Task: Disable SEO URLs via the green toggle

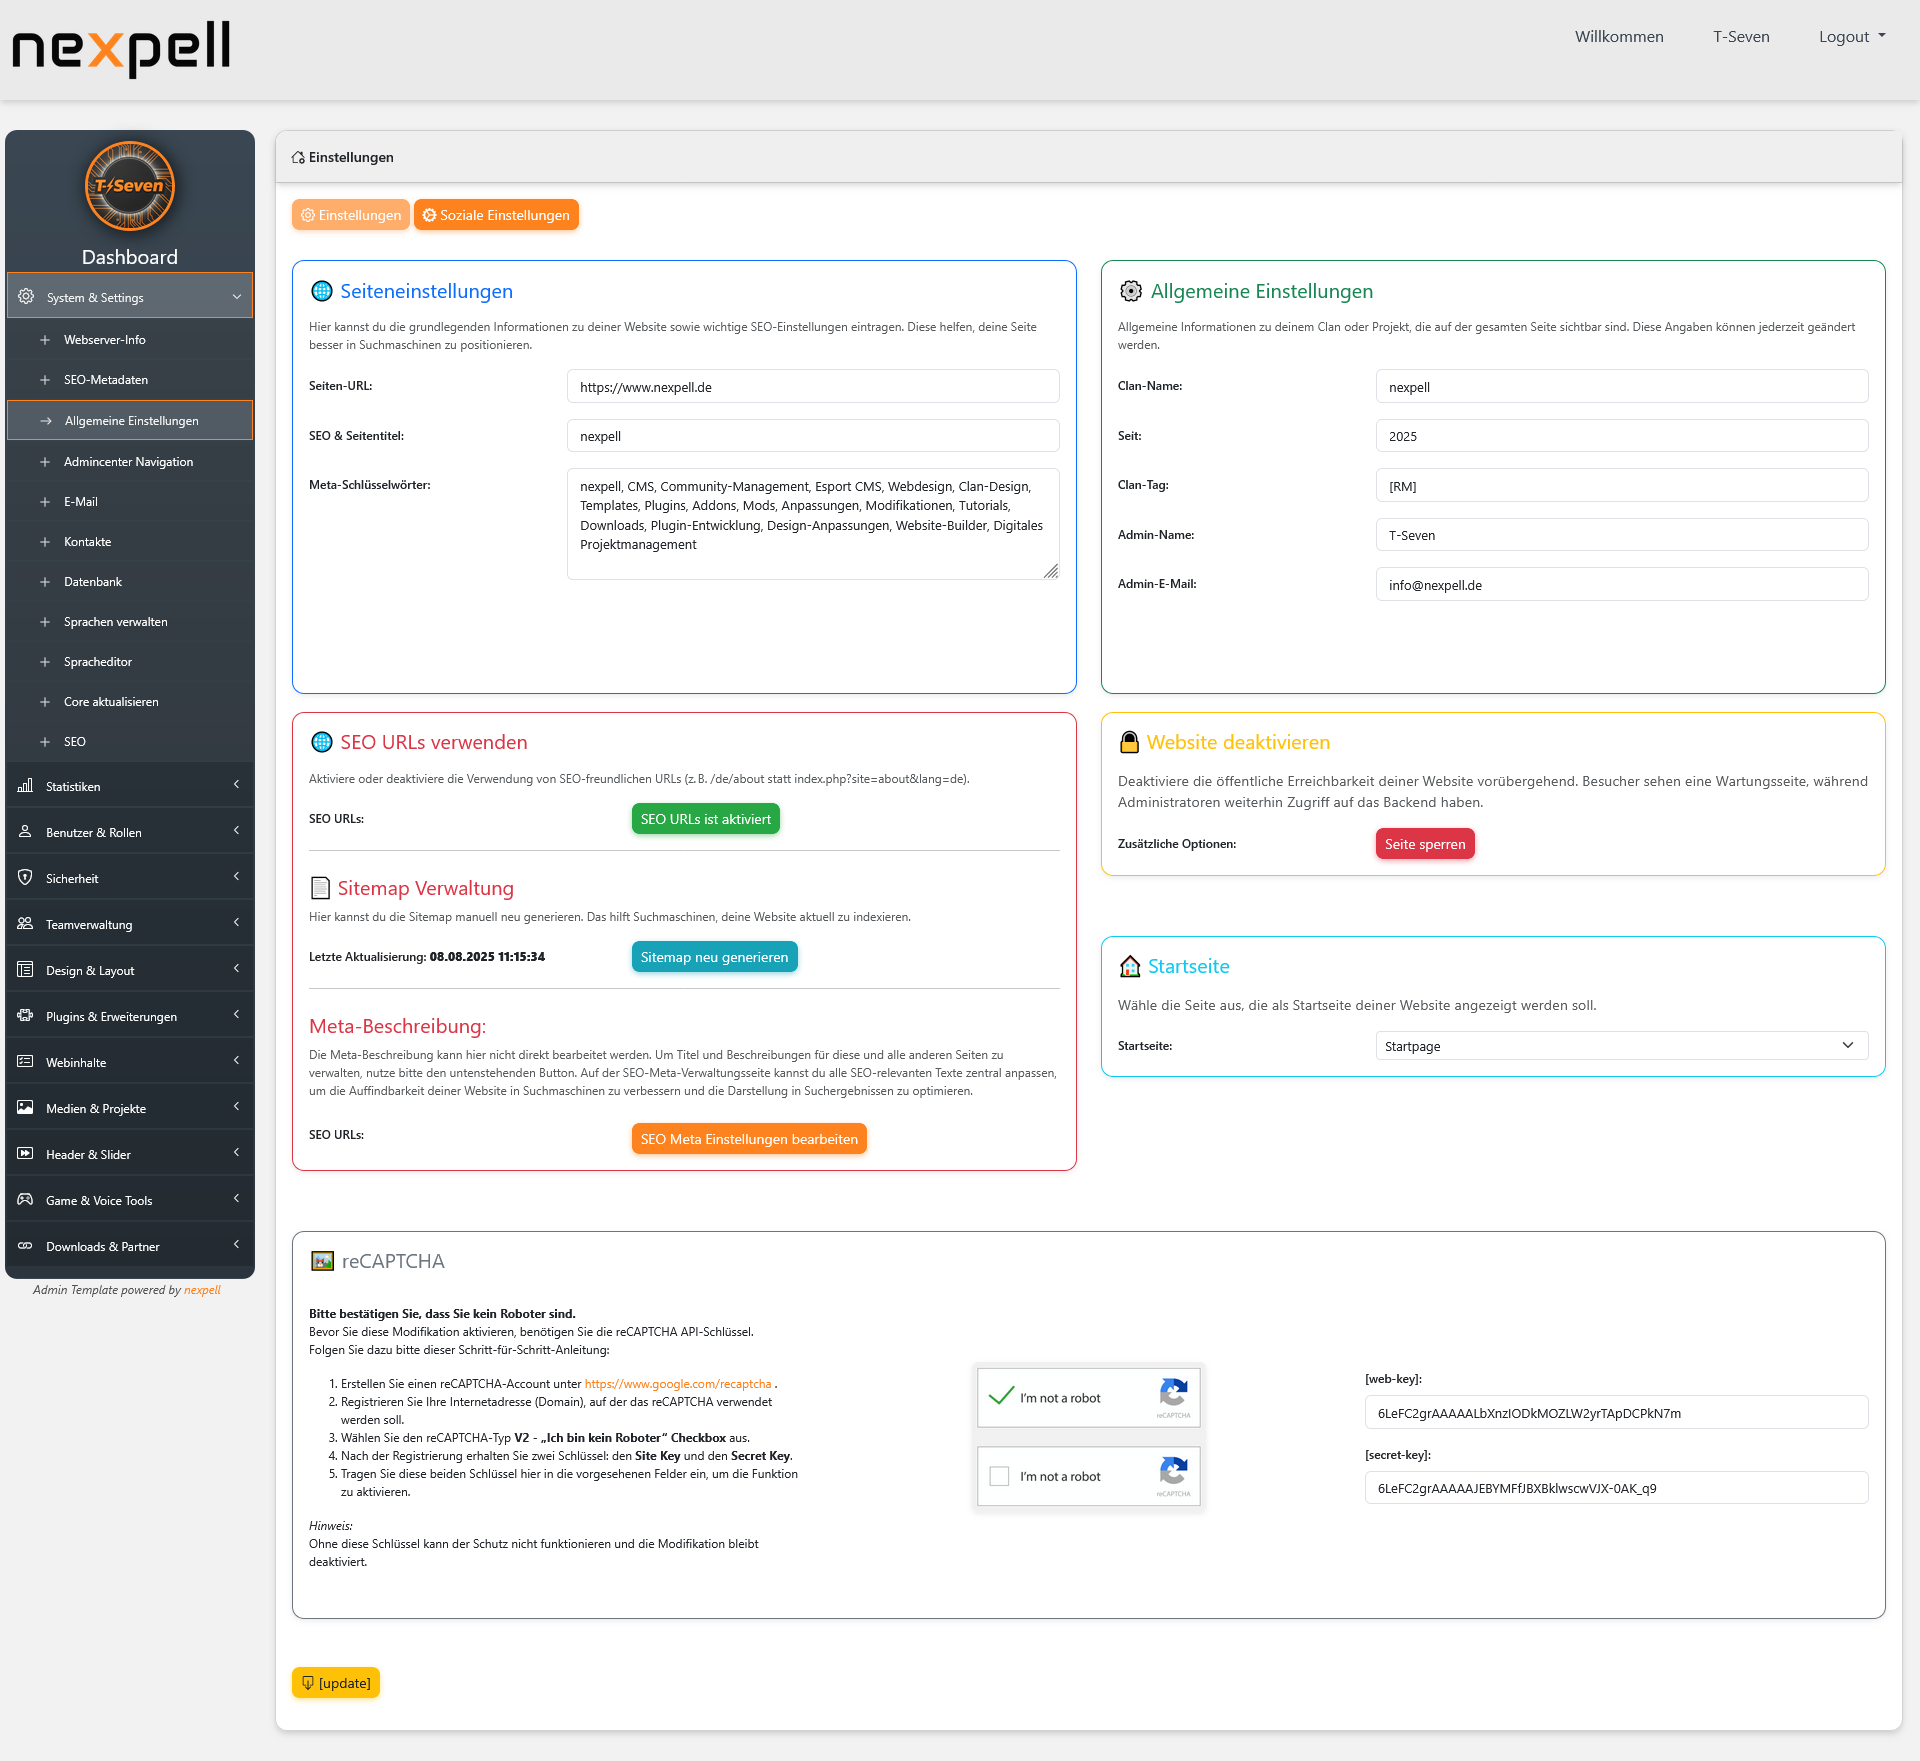Action: [x=705, y=818]
